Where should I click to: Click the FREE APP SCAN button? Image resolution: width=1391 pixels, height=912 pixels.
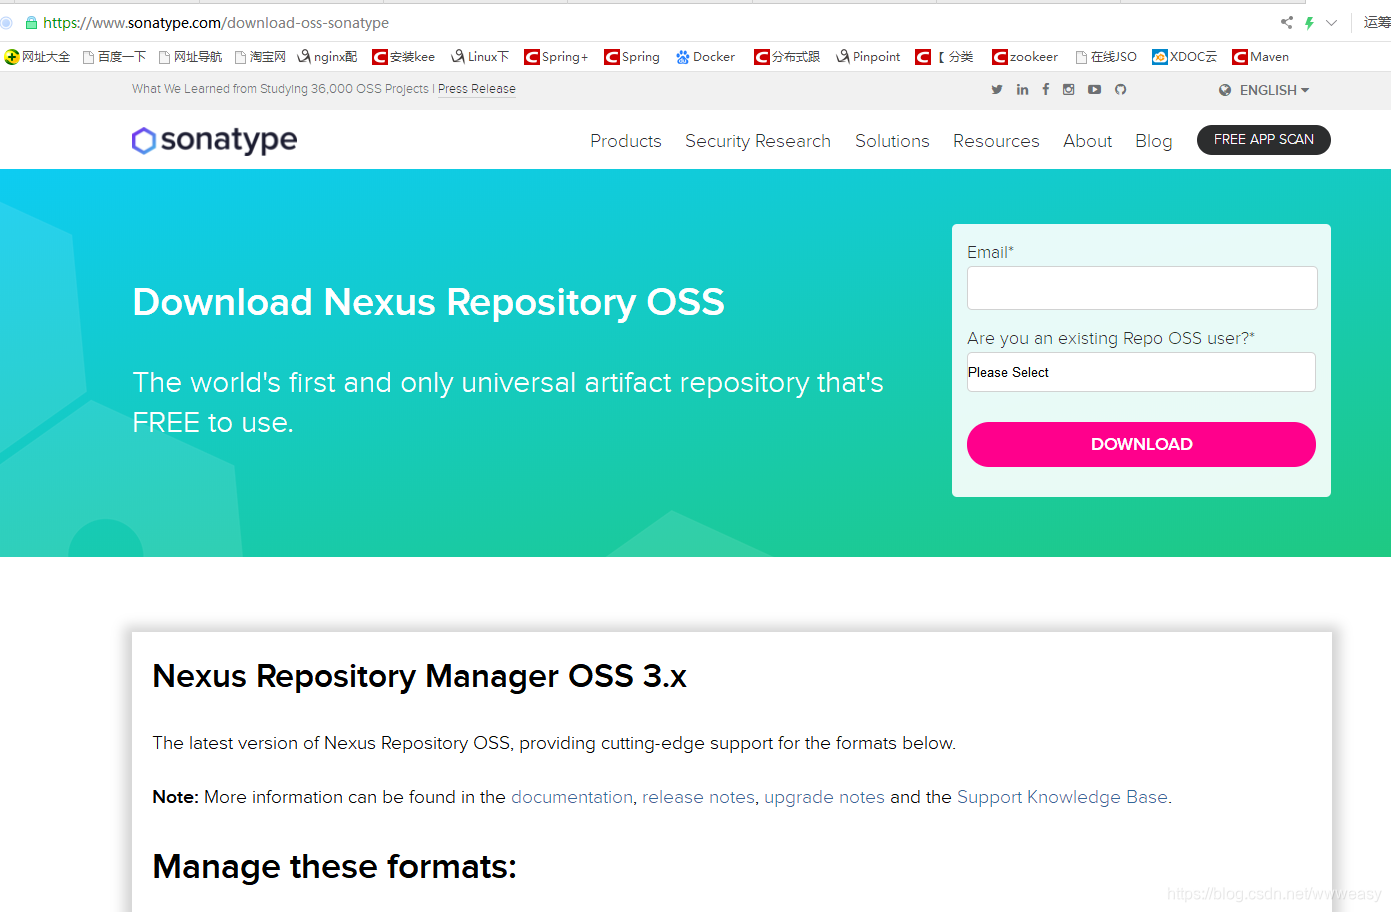1264,140
